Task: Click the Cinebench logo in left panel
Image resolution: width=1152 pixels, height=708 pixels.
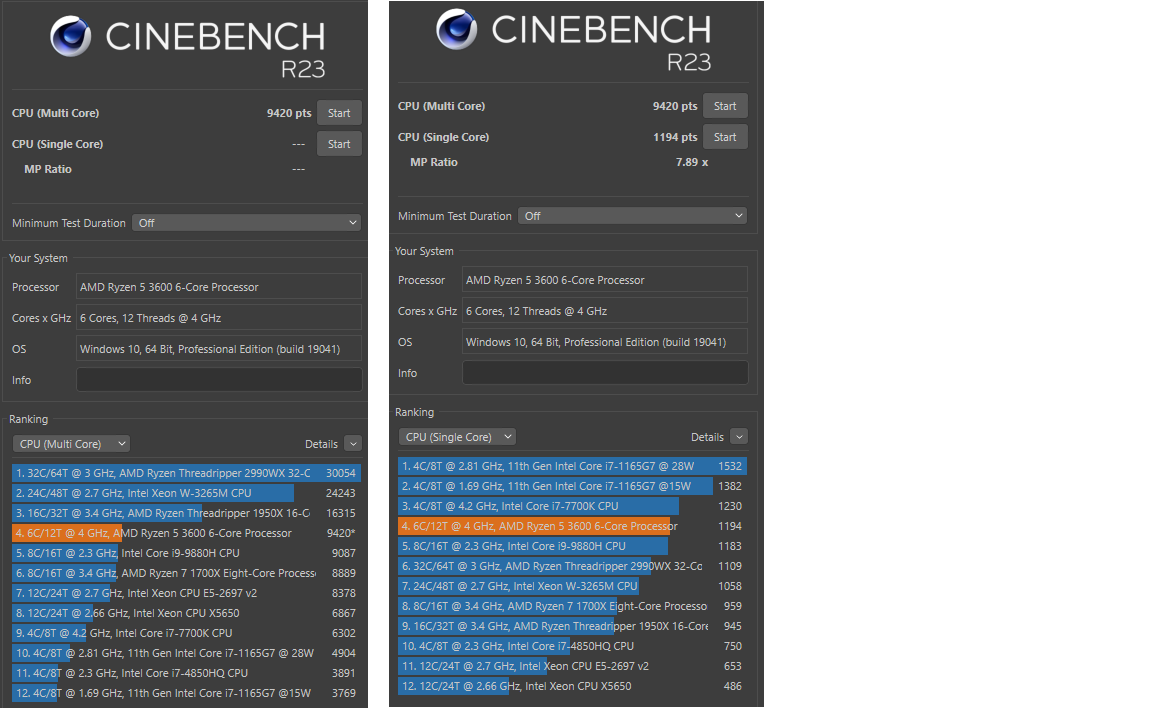Action: click(71, 36)
